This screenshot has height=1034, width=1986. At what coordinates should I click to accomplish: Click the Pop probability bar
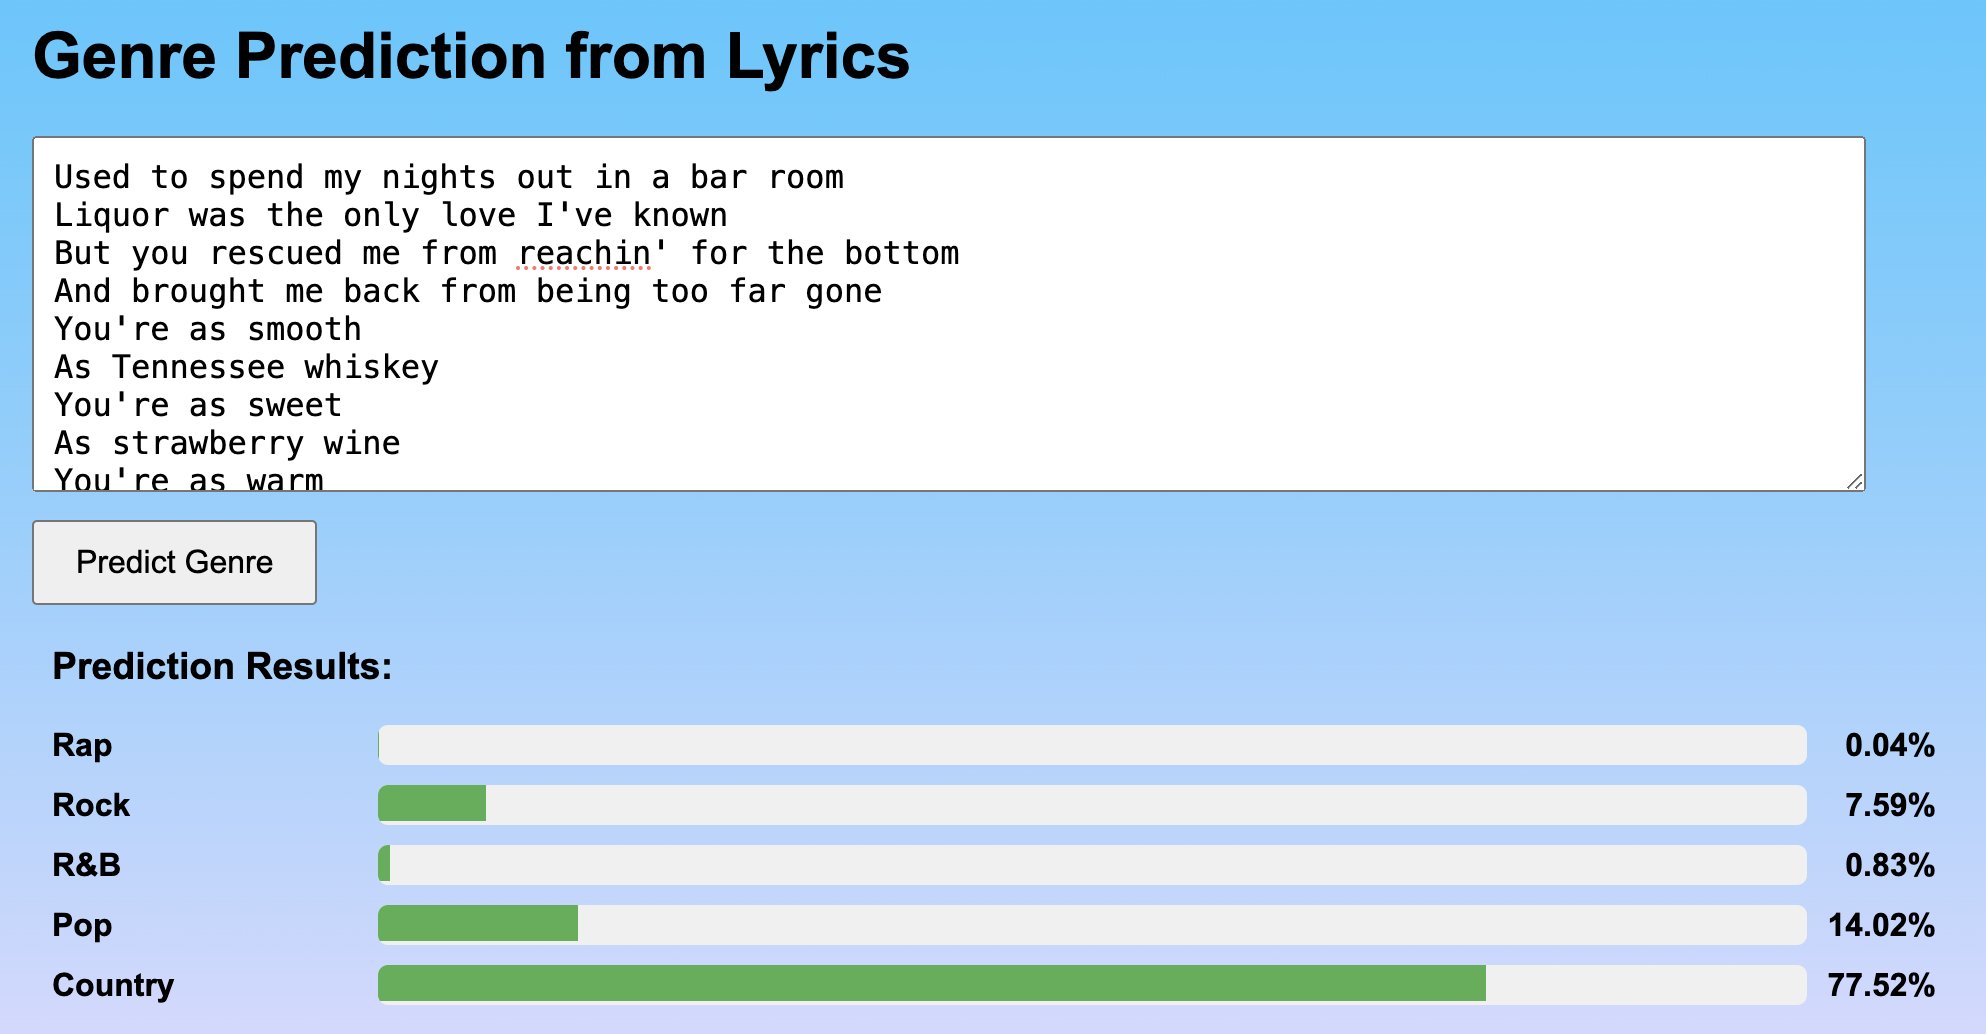[x=1092, y=924]
